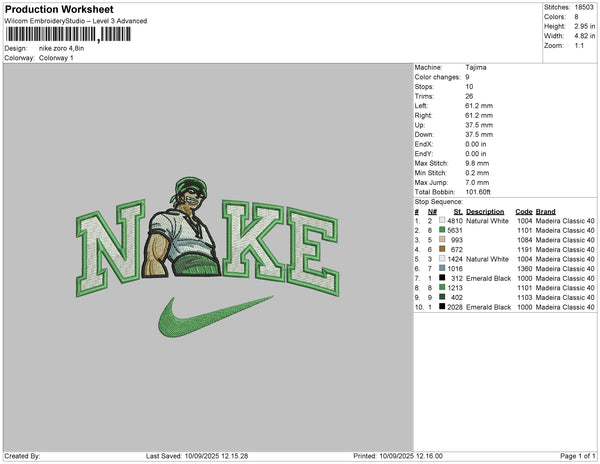Click the Stitches value "18503"
This screenshot has height=464, width=600.
click(x=584, y=7)
